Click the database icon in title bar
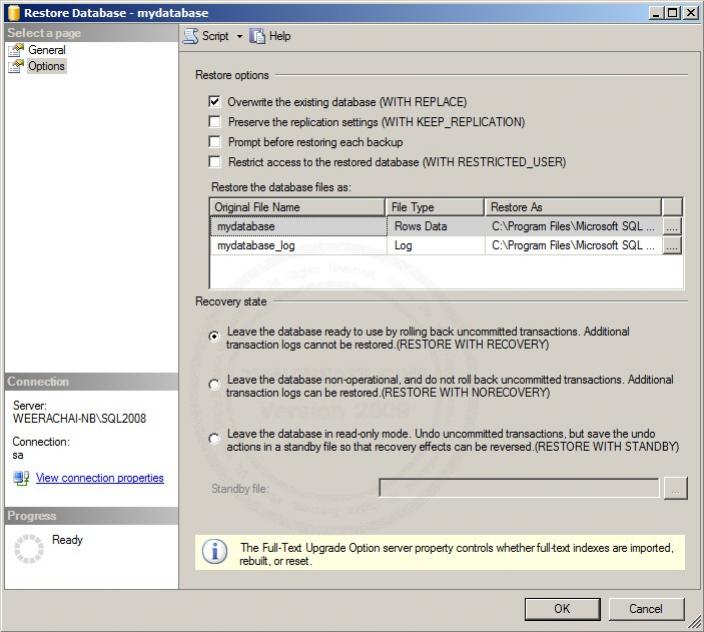704x632 pixels. pos(14,13)
